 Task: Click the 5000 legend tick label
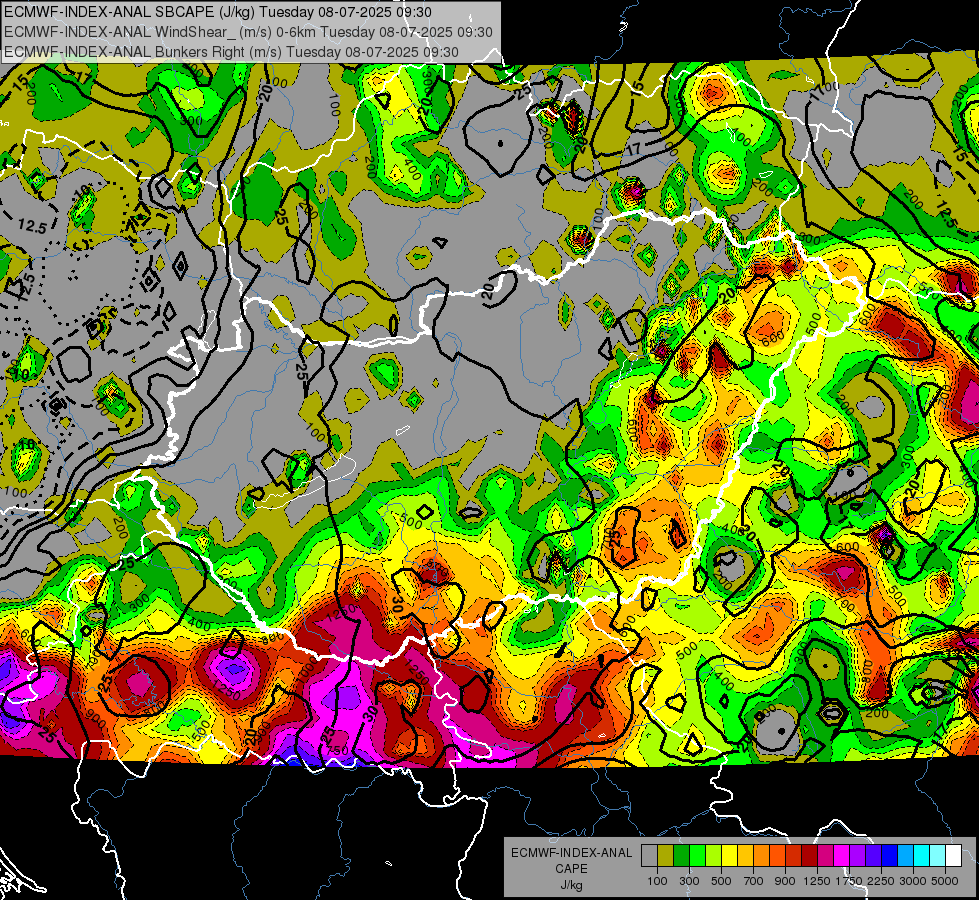945,881
